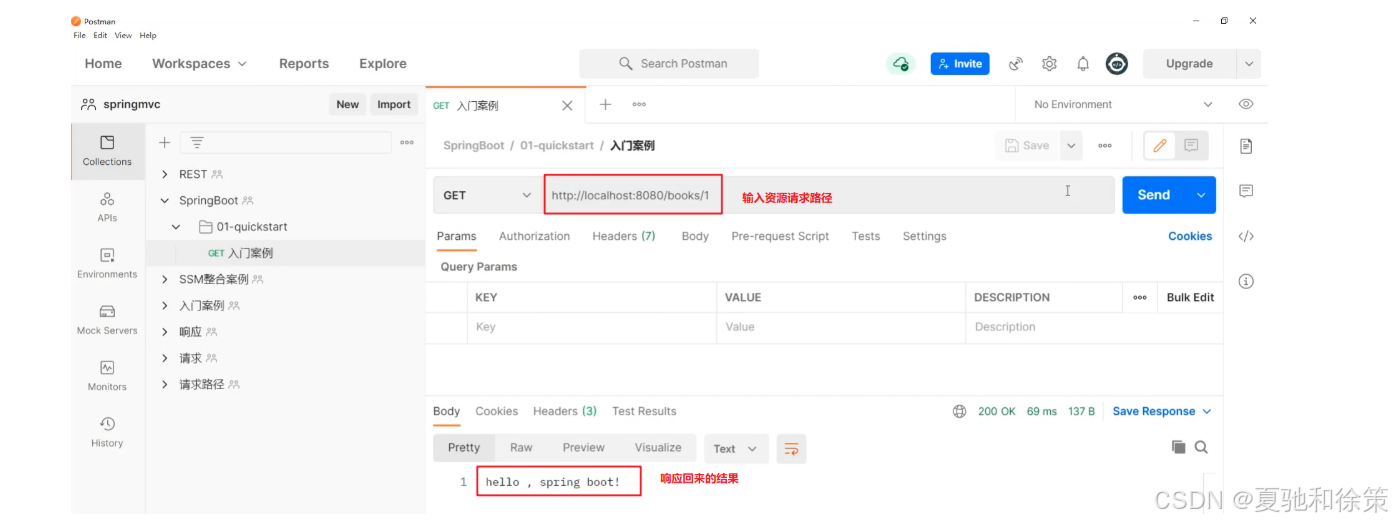Open the documentation icon in right sidebar
This screenshot has height=523, width=1392.
coord(1246,146)
